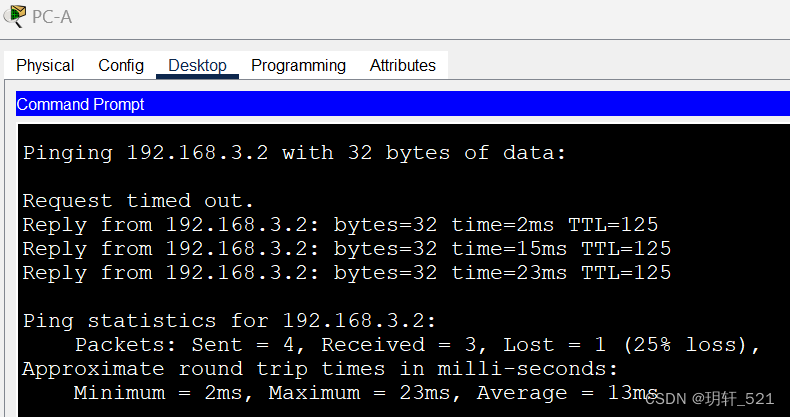The width and height of the screenshot is (790, 417).
Task: Click the 'Pinging 192.168.3.2 with 32 bytes' line
Action: point(295,153)
